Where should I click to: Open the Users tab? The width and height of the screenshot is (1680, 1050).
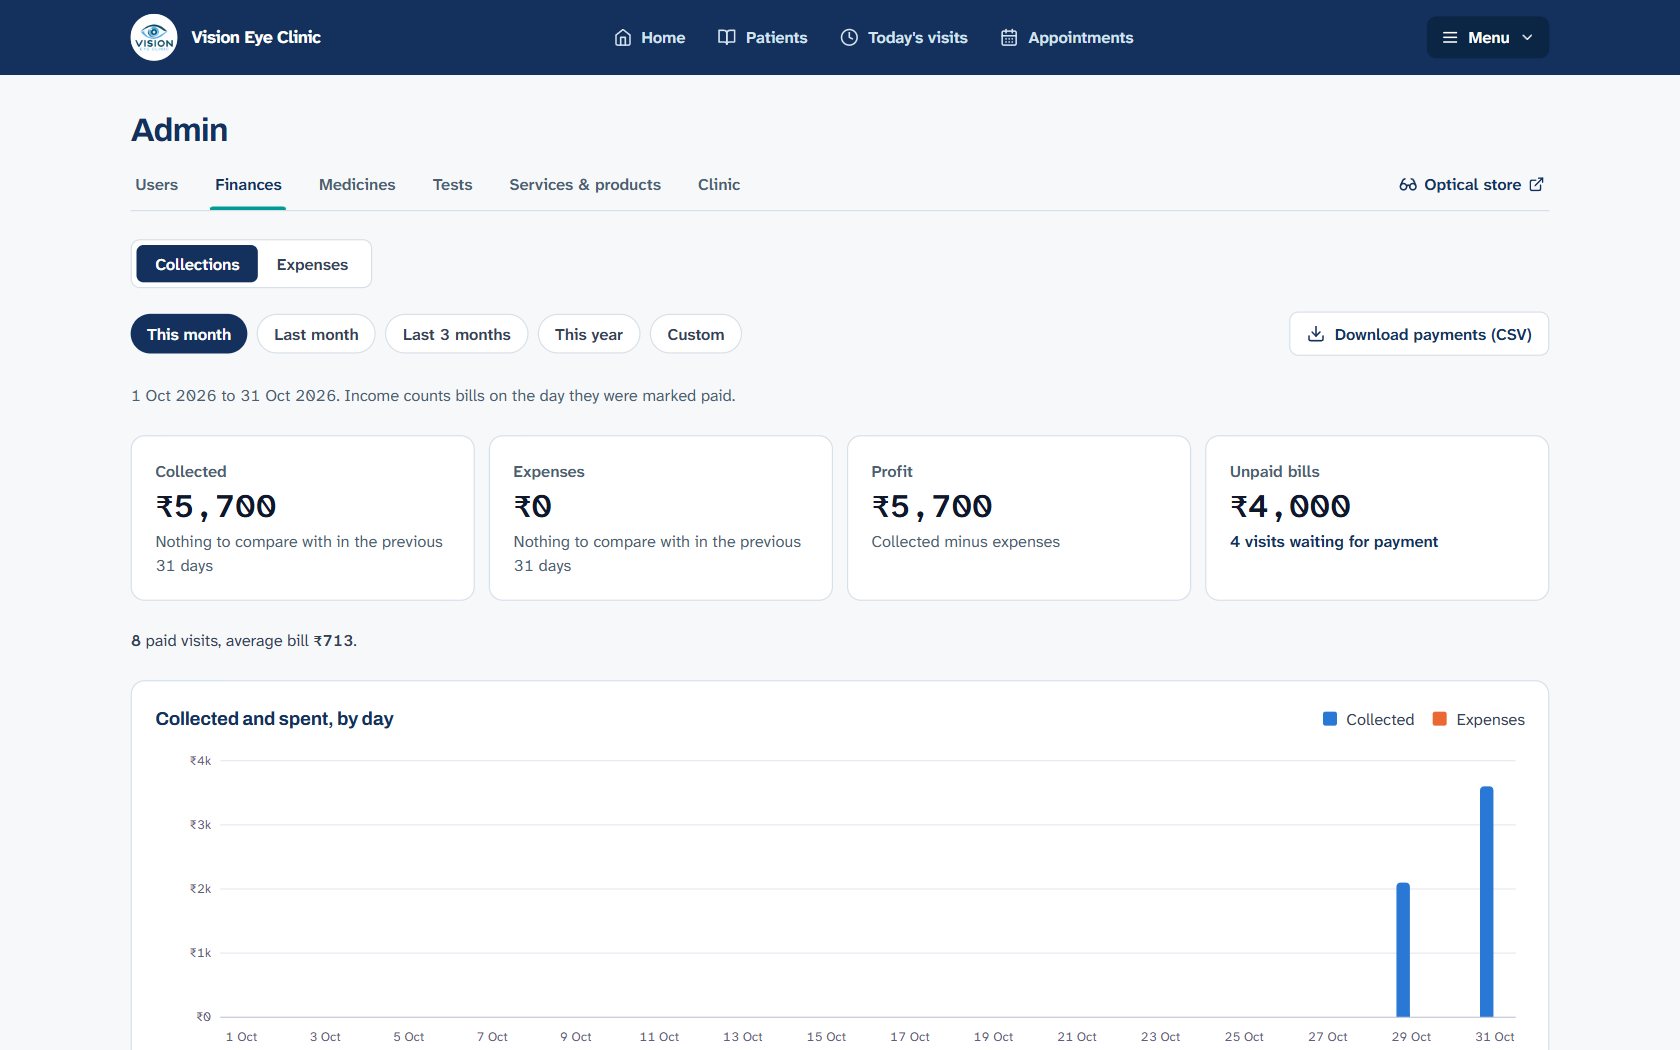[x=157, y=184]
